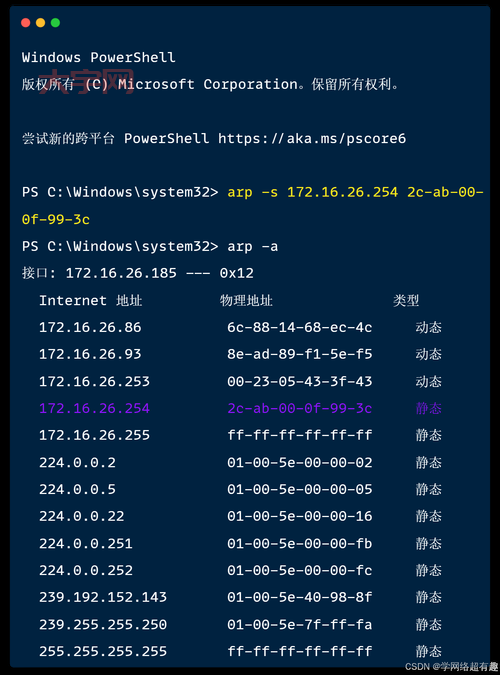The width and height of the screenshot is (500, 675).
Task: Select the interface 172.16.26.185 line
Action: point(138,273)
